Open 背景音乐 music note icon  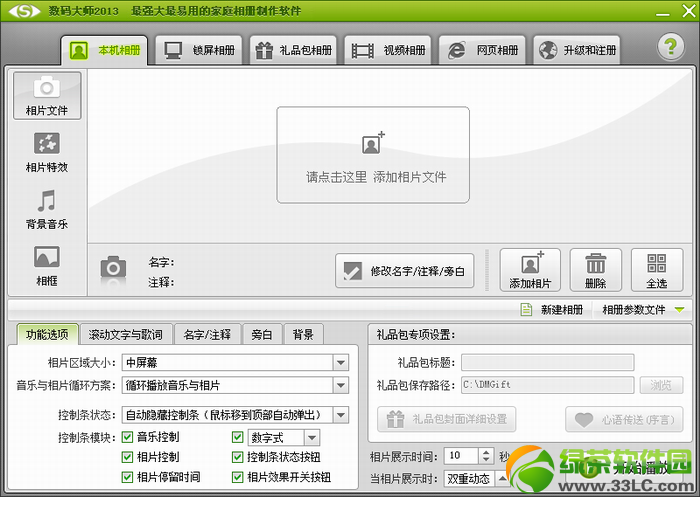[x=47, y=209]
